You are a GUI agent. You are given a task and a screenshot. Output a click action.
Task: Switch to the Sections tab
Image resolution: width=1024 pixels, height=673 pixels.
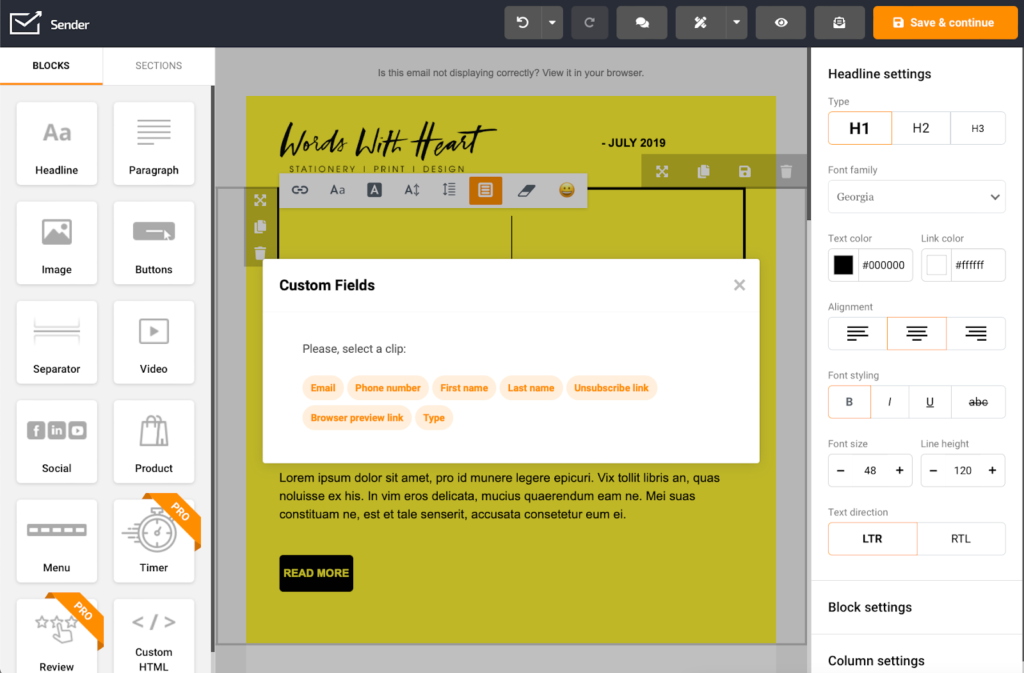coord(157,63)
